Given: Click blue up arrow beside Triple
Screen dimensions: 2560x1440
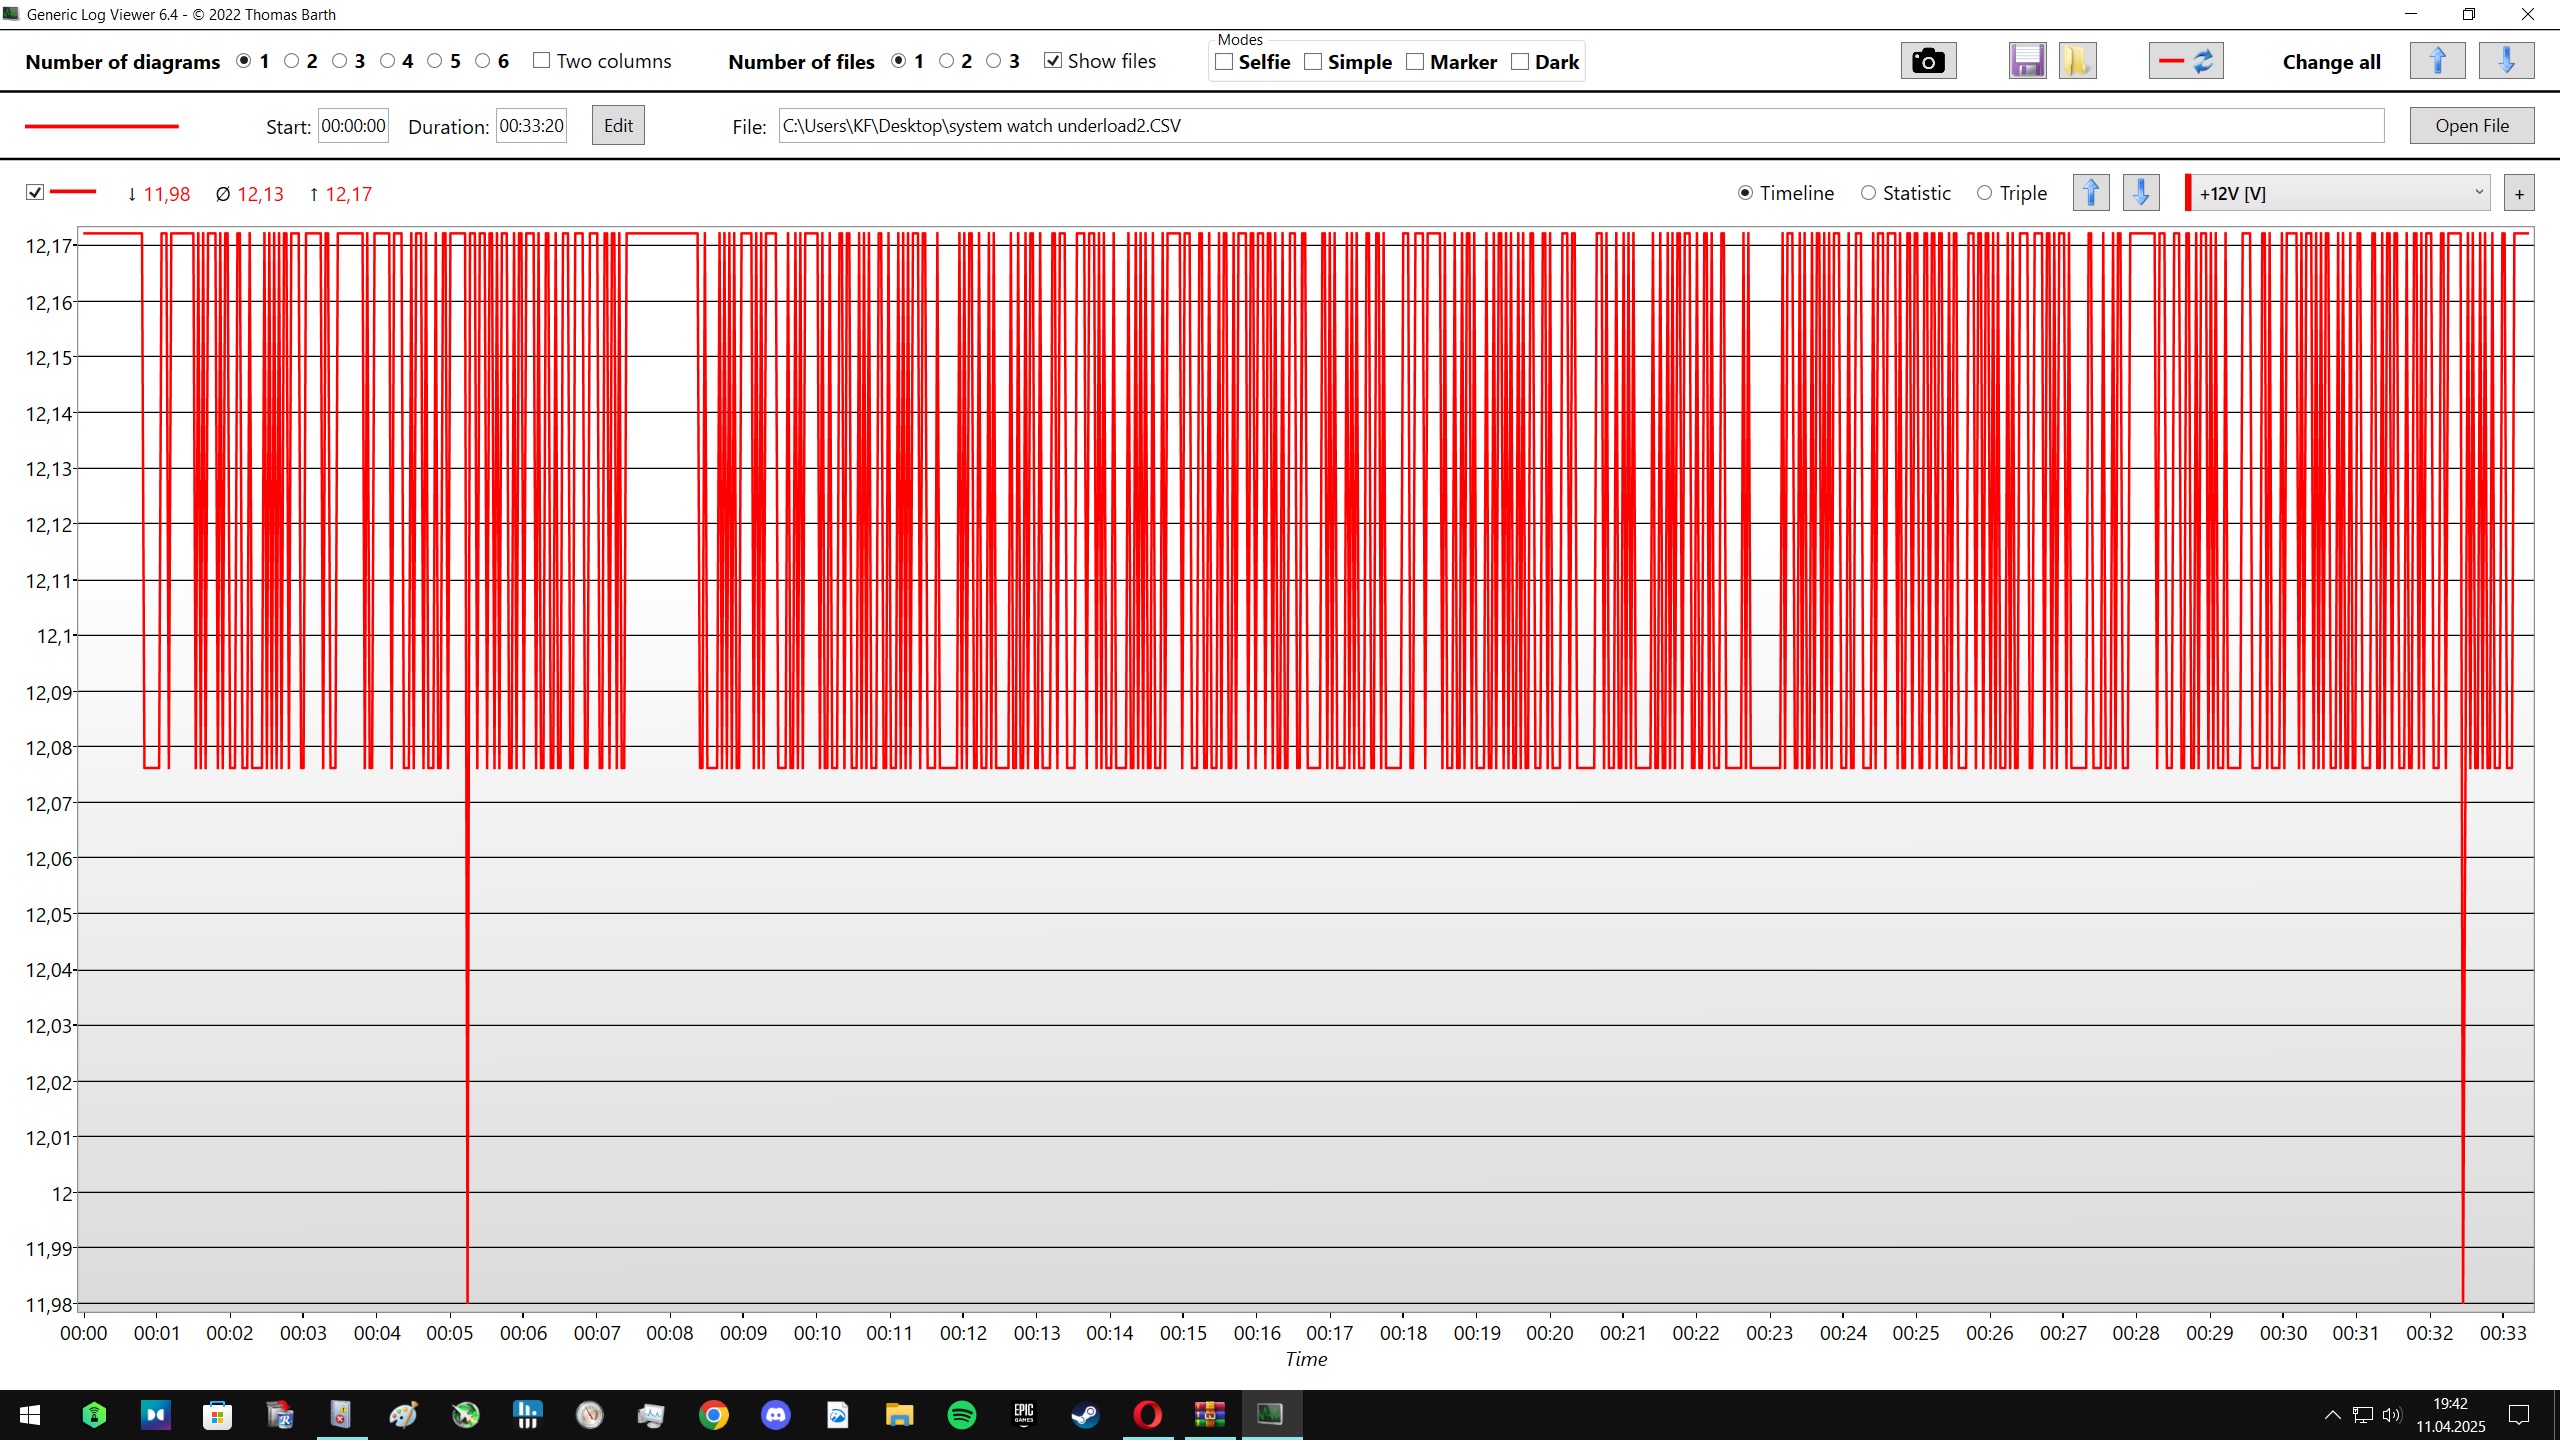Looking at the screenshot, I should pyautogui.click(x=2091, y=193).
